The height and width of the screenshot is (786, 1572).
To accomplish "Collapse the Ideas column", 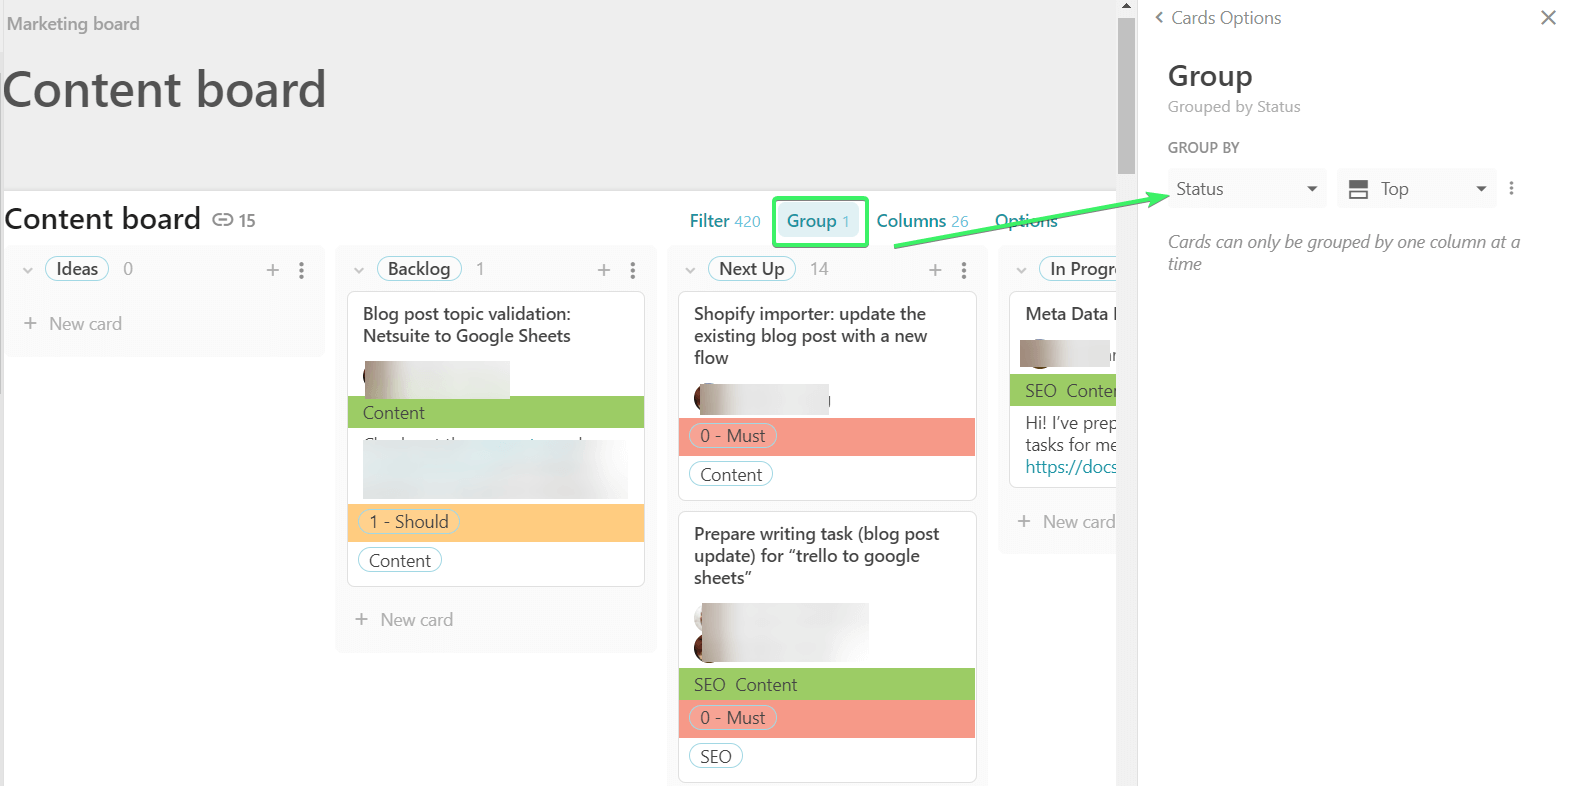I will pyautogui.click(x=28, y=270).
